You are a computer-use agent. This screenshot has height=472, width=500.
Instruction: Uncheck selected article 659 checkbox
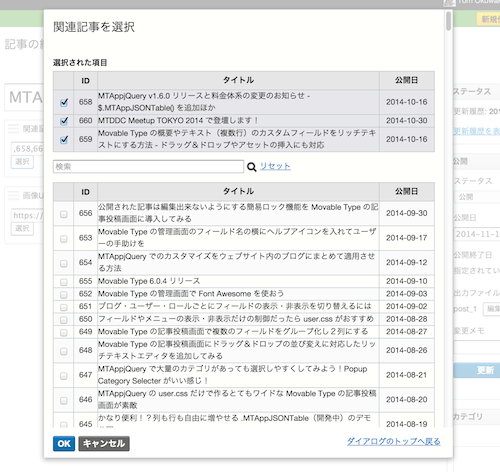pyautogui.click(x=64, y=139)
